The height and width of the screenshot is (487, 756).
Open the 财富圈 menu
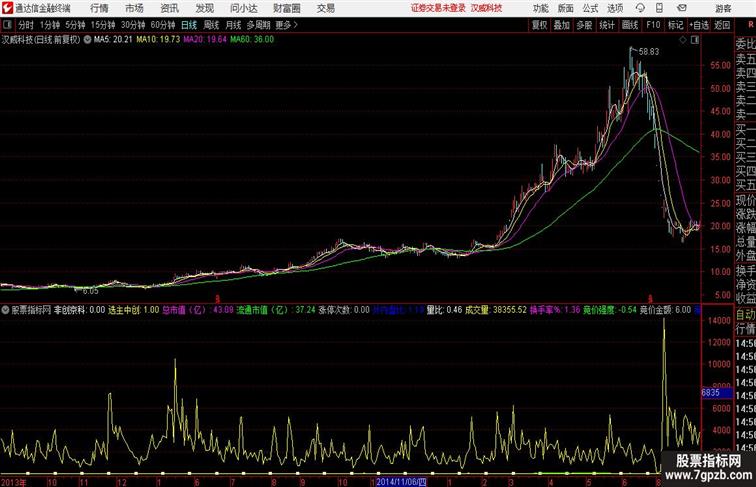(x=286, y=8)
